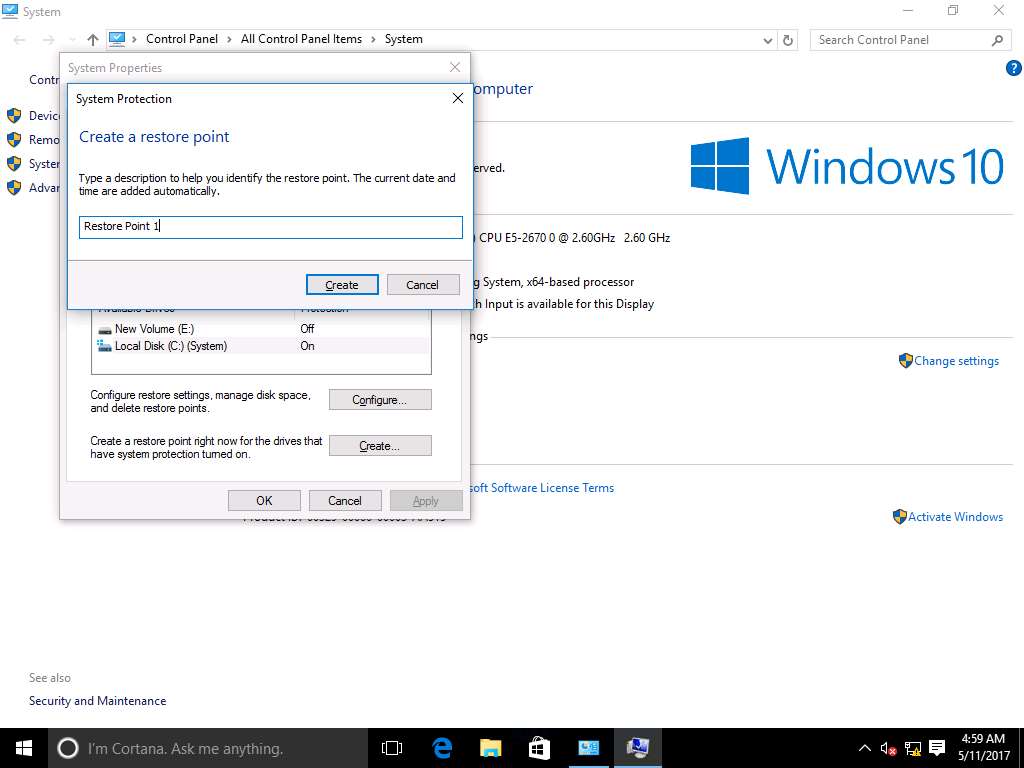The width and height of the screenshot is (1024, 768).
Task: Open the Change settings link
Action: pyautogui.click(x=956, y=361)
